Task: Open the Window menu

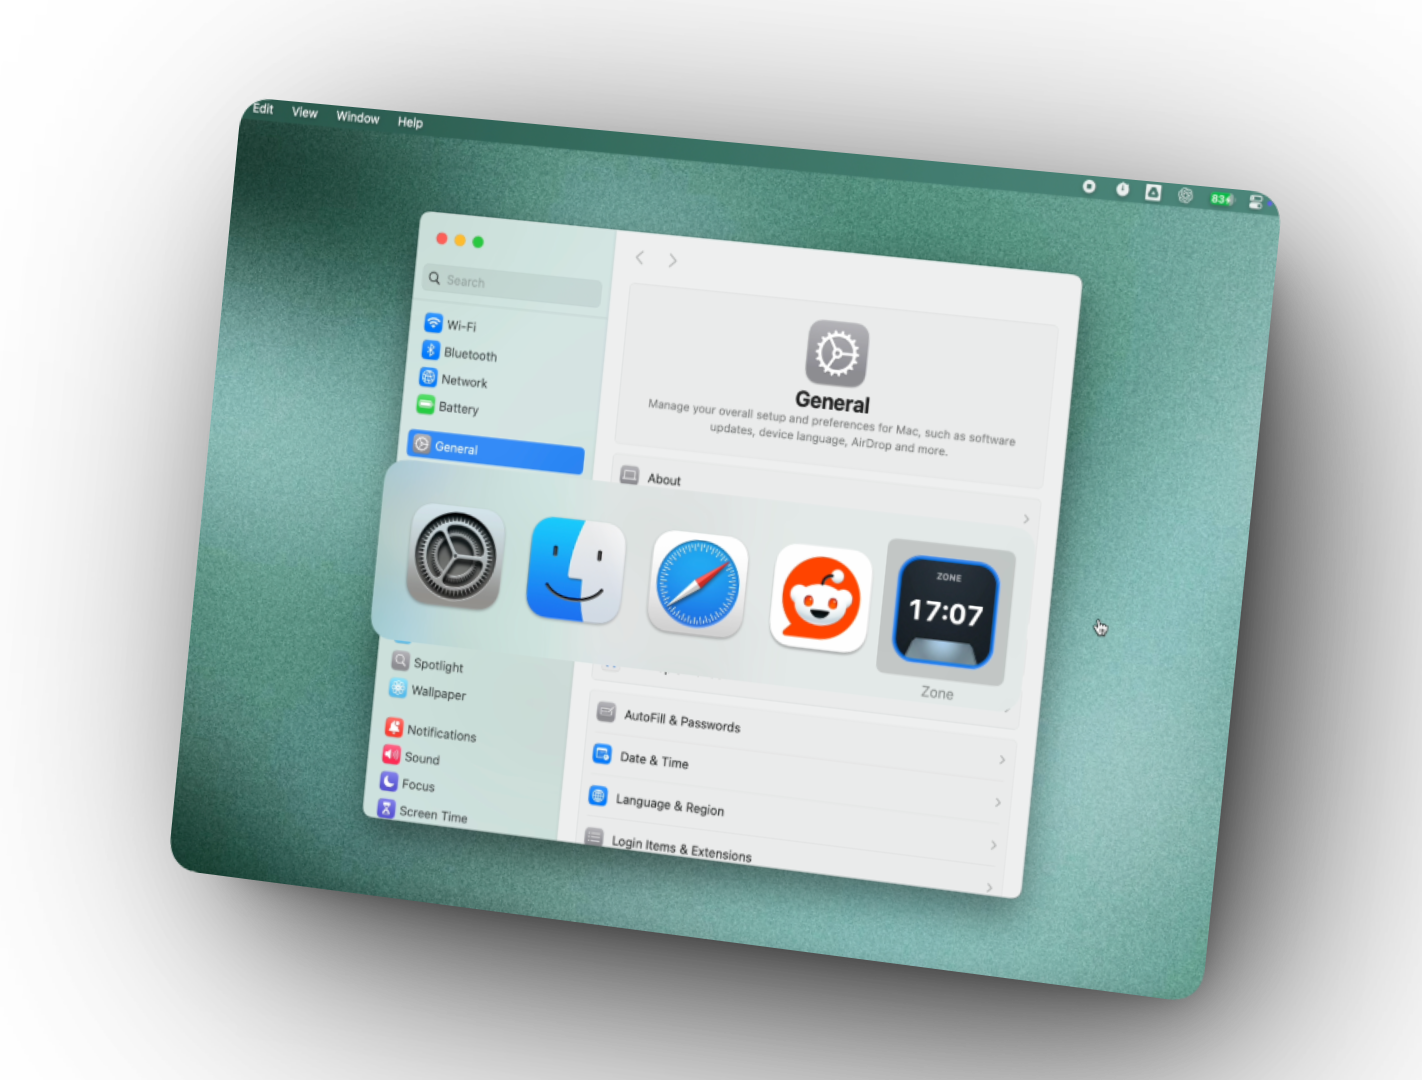Action: pyautogui.click(x=358, y=117)
